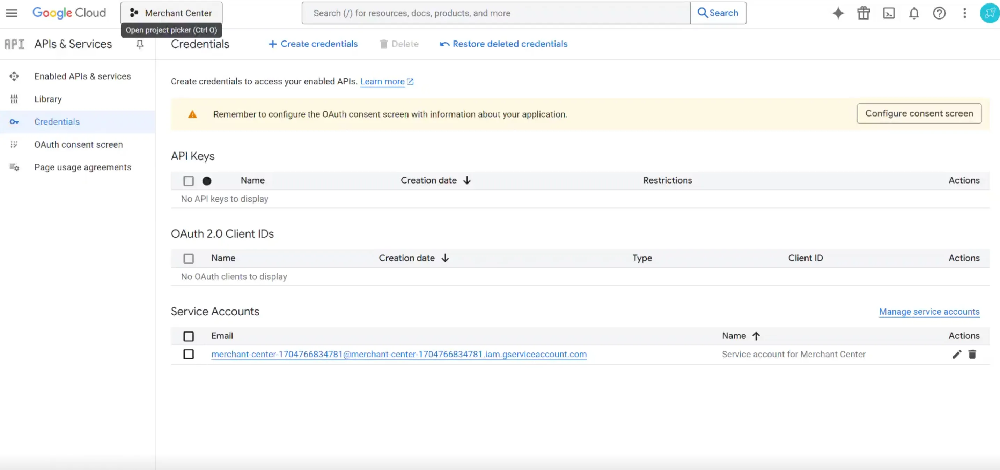Open the Merchant Center project picker
This screenshot has width=1000, height=470.
click(x=171, y=13)
